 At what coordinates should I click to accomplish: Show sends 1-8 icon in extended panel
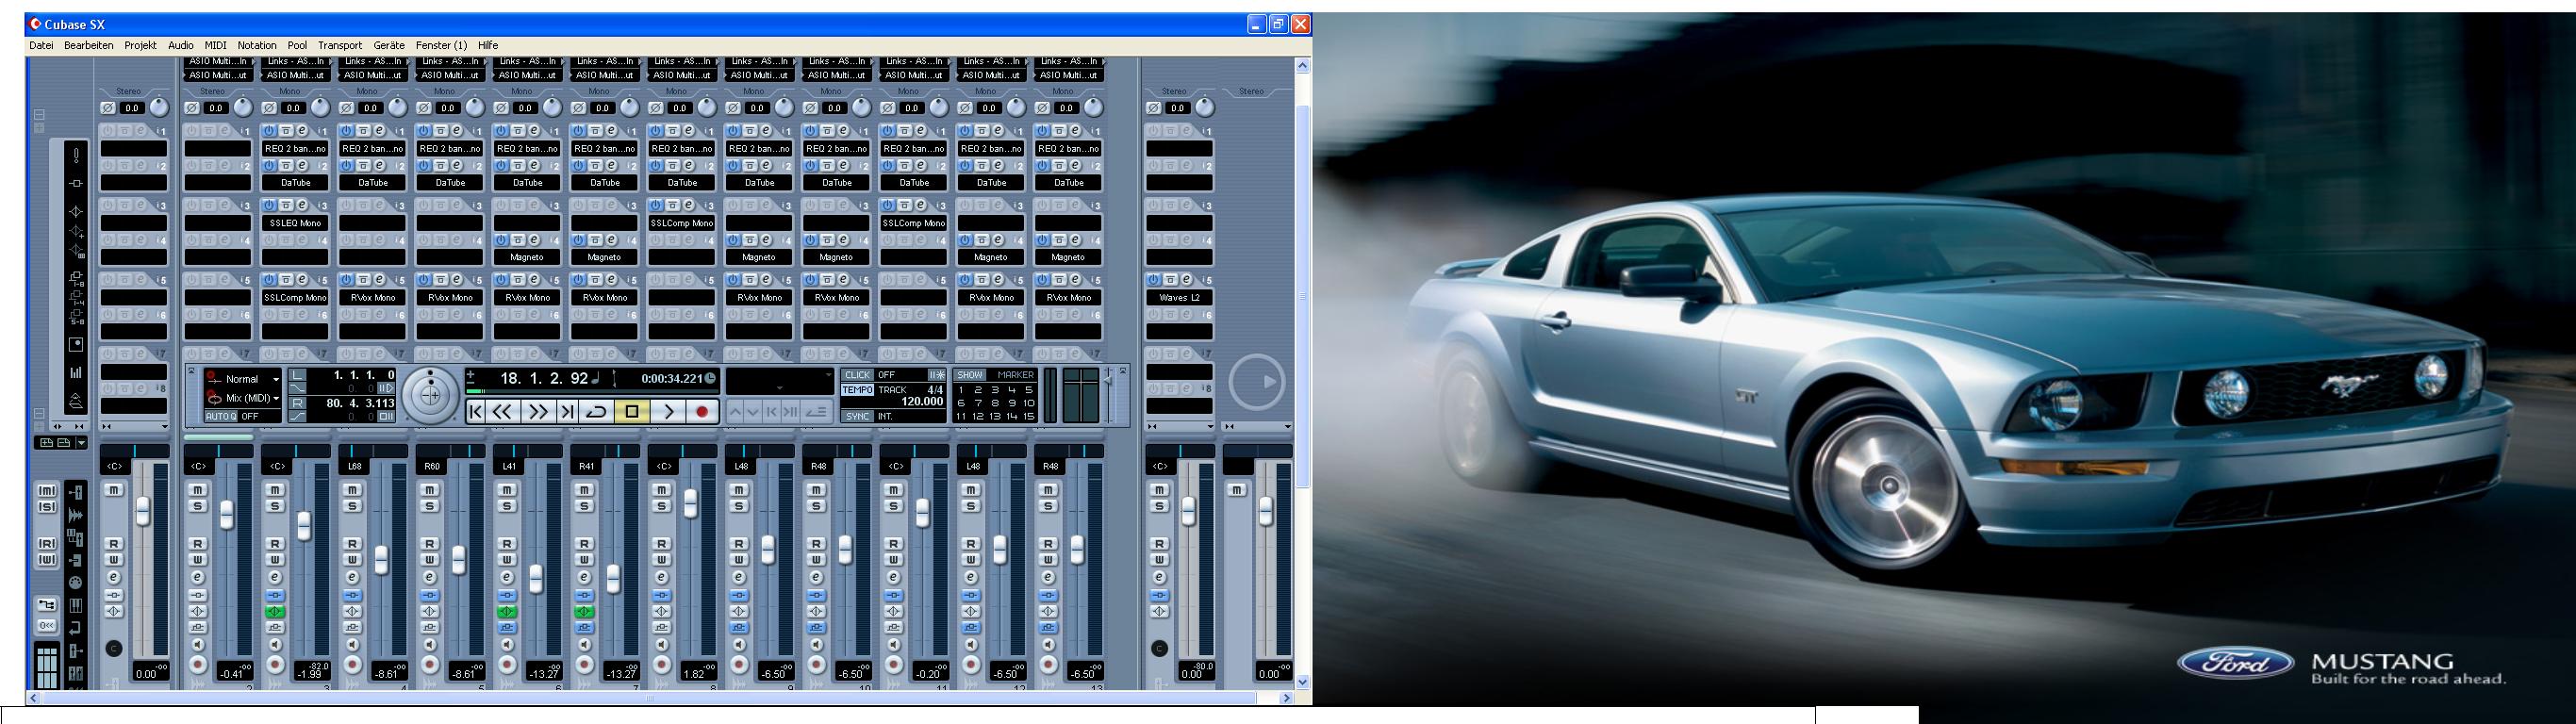(76, 279)
